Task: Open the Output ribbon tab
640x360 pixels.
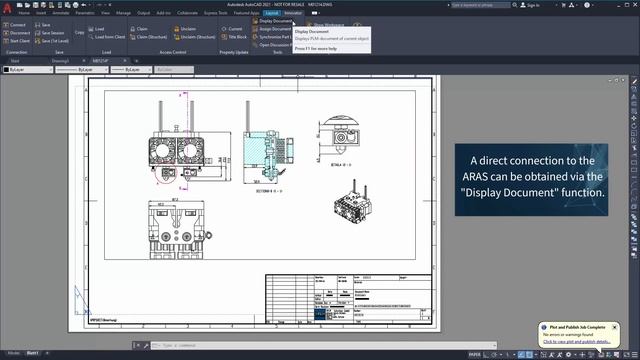Action: [x=143, y=13]
